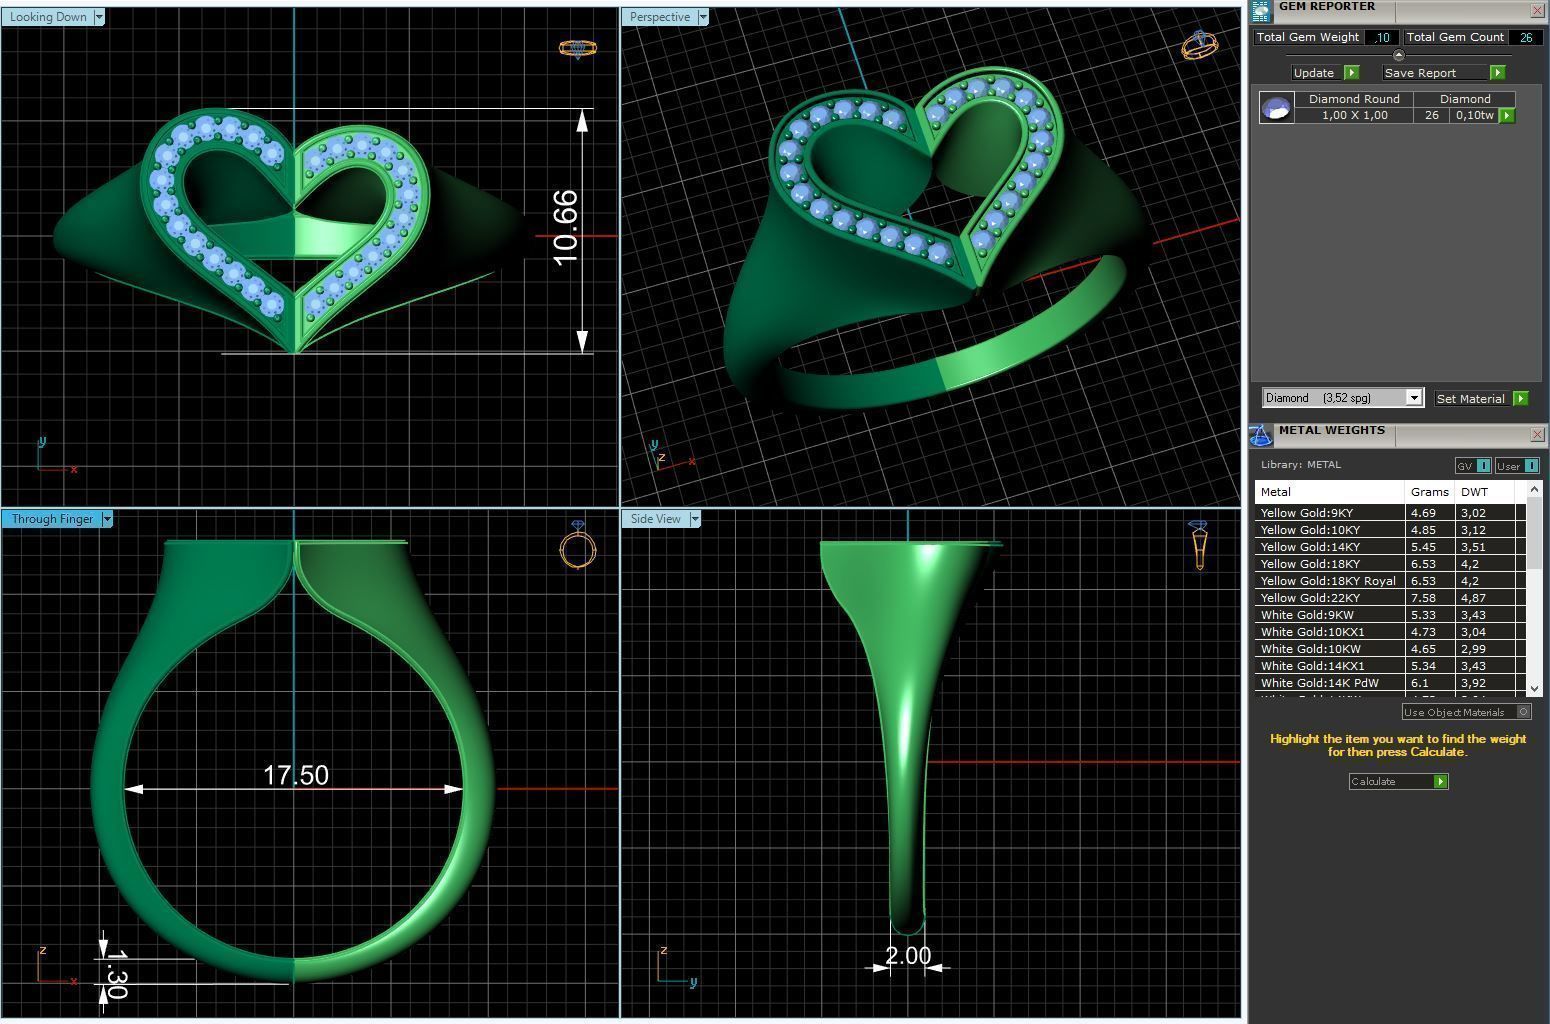Image resolution: width=1550 pixels, height=1024 pixels.
Task: Click the Looking Down viewport ring icon
Action: pyautogui.click(x=578, y=48)
